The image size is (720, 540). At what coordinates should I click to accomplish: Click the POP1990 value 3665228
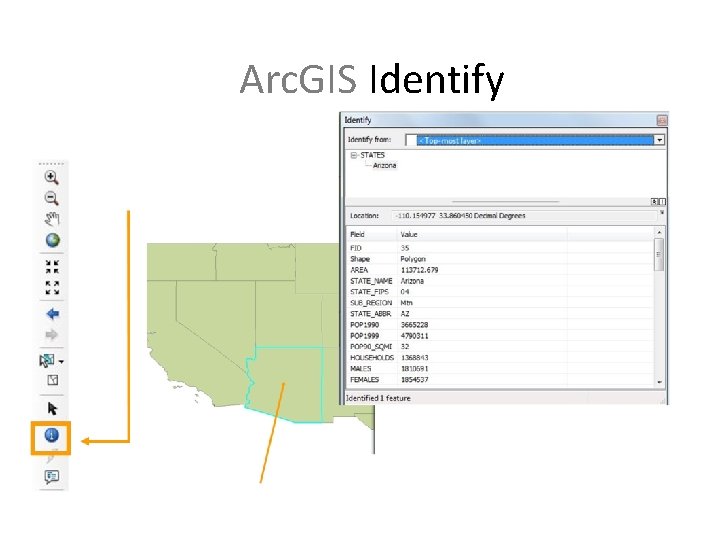click(x=414, y=325)
